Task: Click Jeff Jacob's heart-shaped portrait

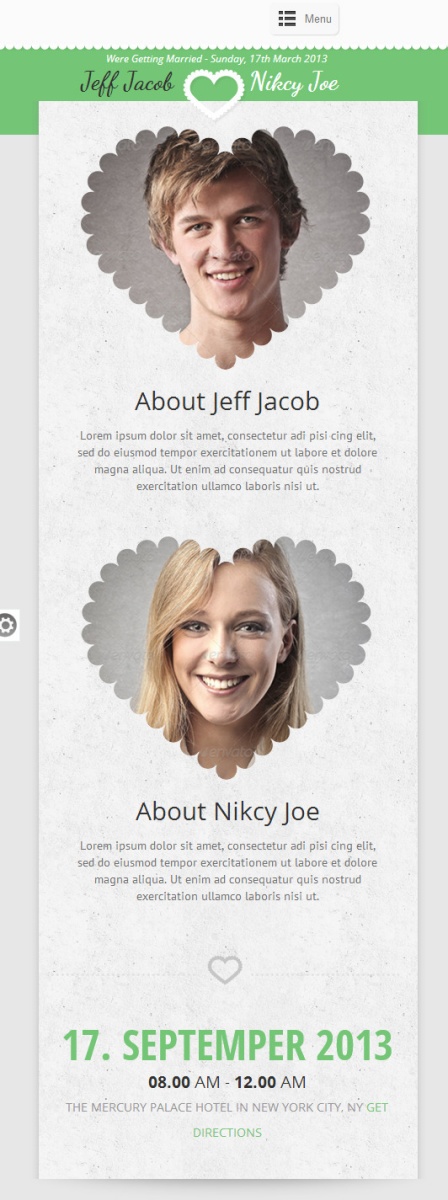Action: point(225,245)
